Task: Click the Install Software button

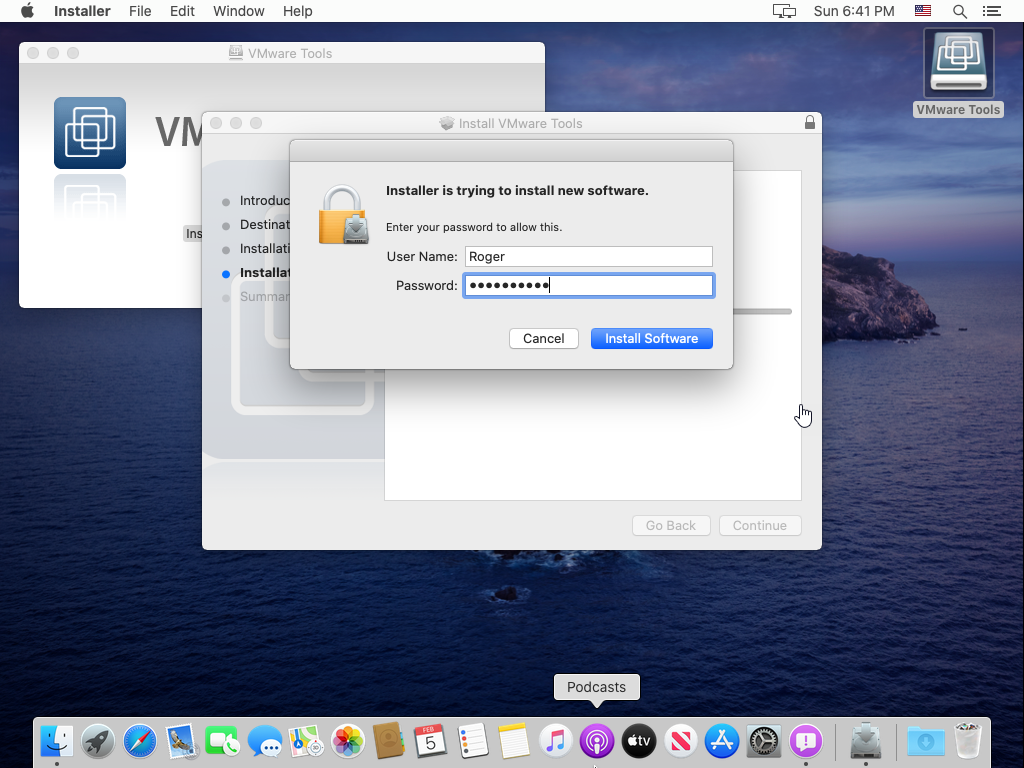Action: click(651, 338)
